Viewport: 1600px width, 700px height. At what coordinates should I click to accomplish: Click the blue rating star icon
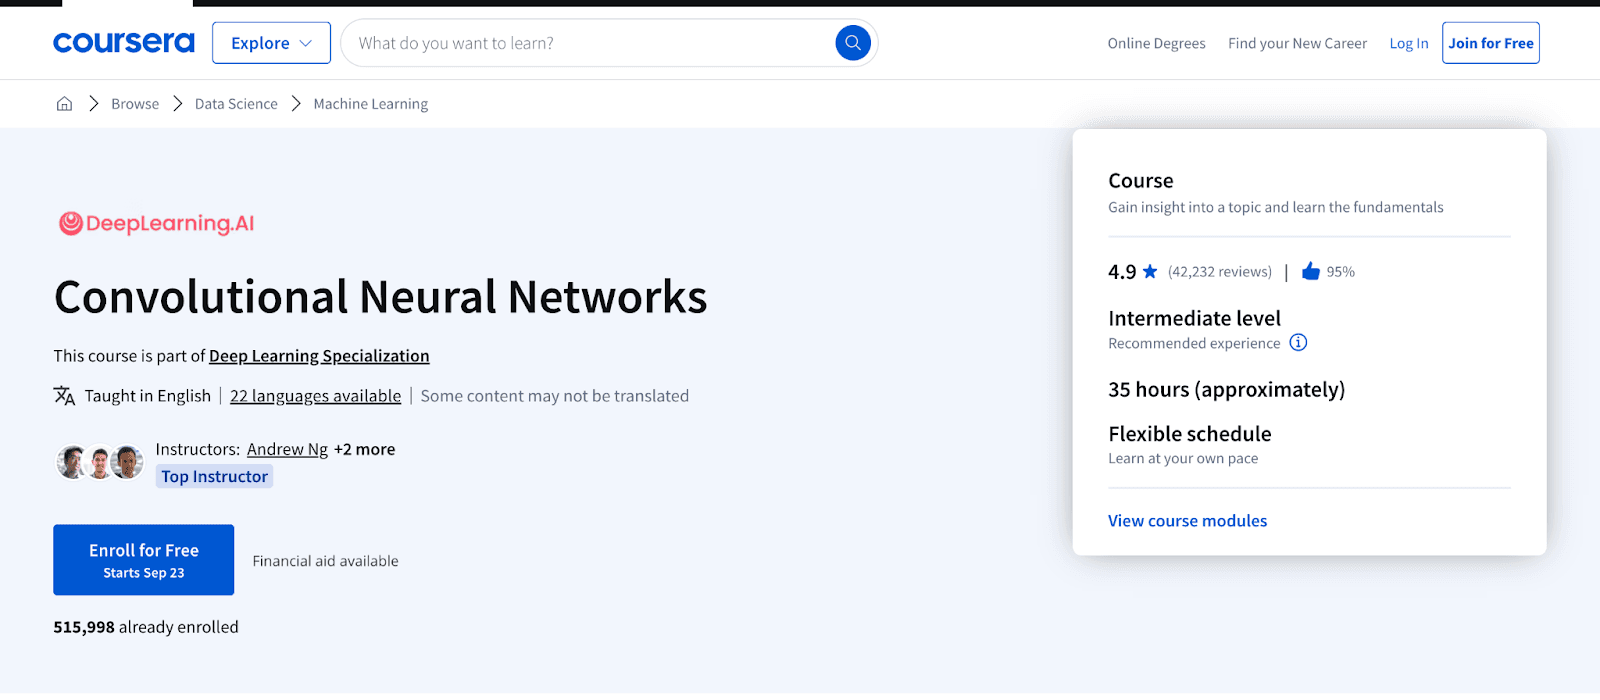1150,272
